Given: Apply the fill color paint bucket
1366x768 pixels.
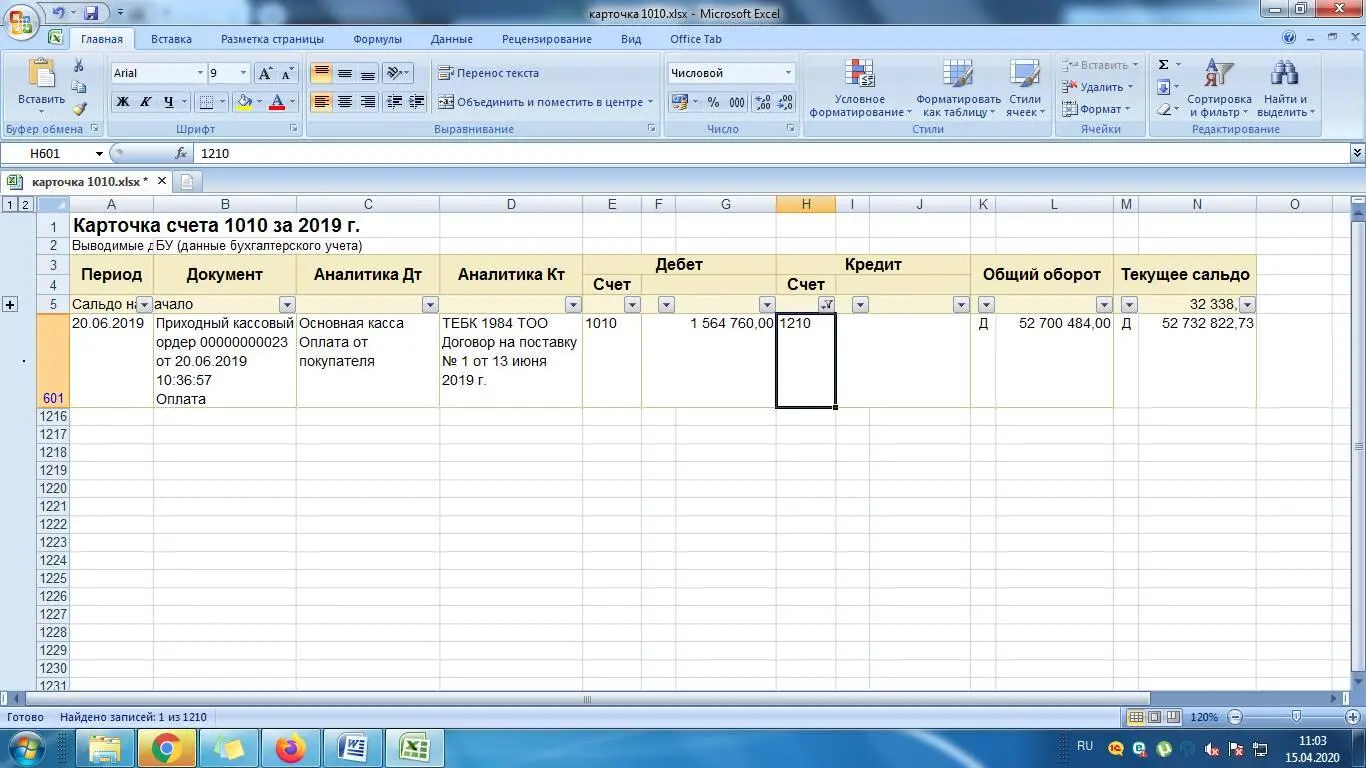Looking at the screenshot, I should [243, 102].
